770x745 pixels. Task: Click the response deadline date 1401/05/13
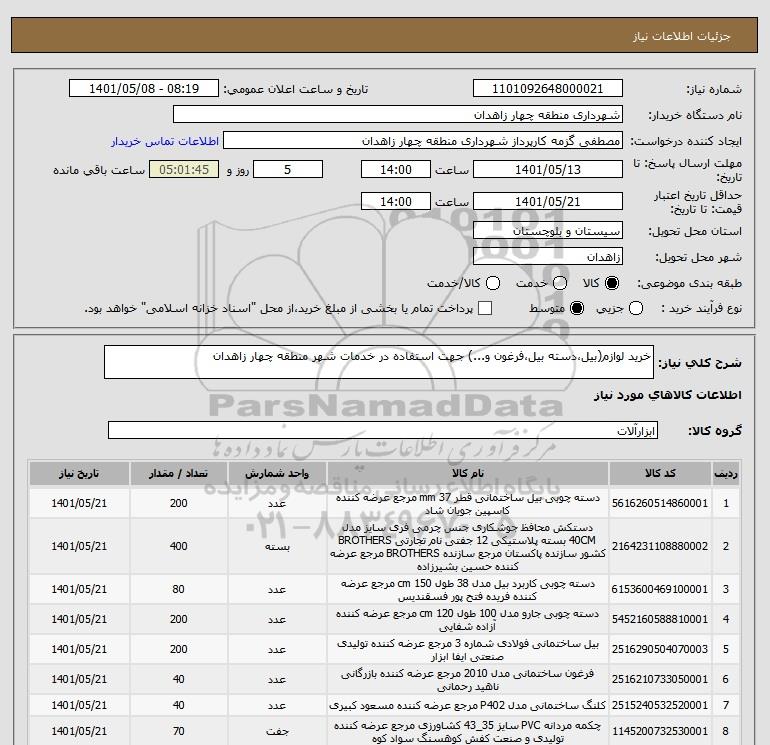click(548, 170)
